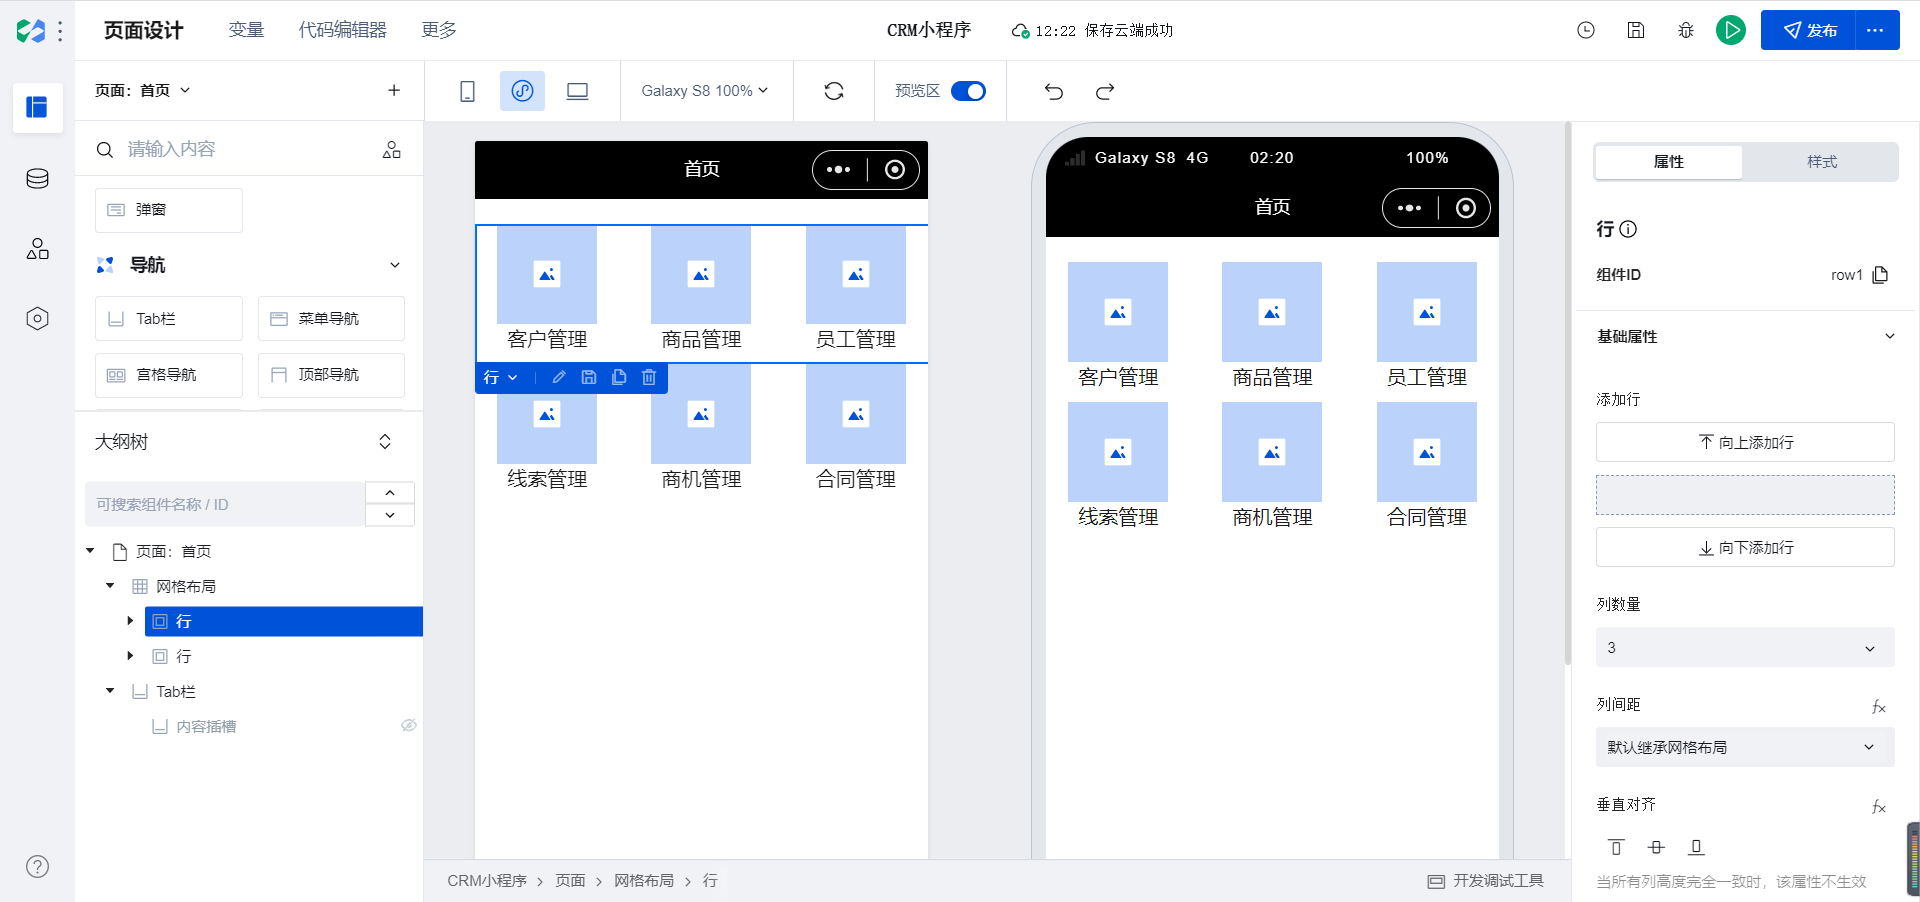Click the add page plus icon
This screenshot has height=902, width=1920.
394,90
